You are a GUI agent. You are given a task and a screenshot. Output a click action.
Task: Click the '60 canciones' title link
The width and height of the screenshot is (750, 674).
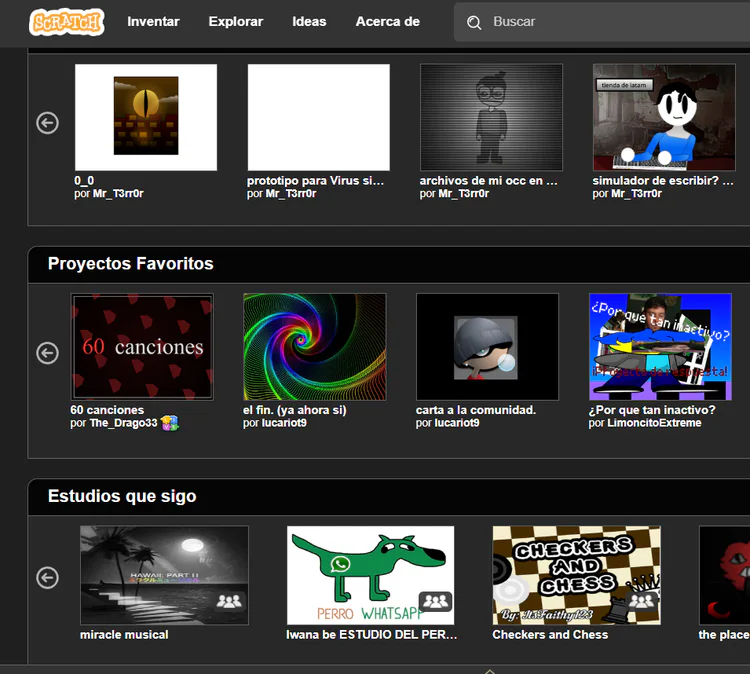107,410
